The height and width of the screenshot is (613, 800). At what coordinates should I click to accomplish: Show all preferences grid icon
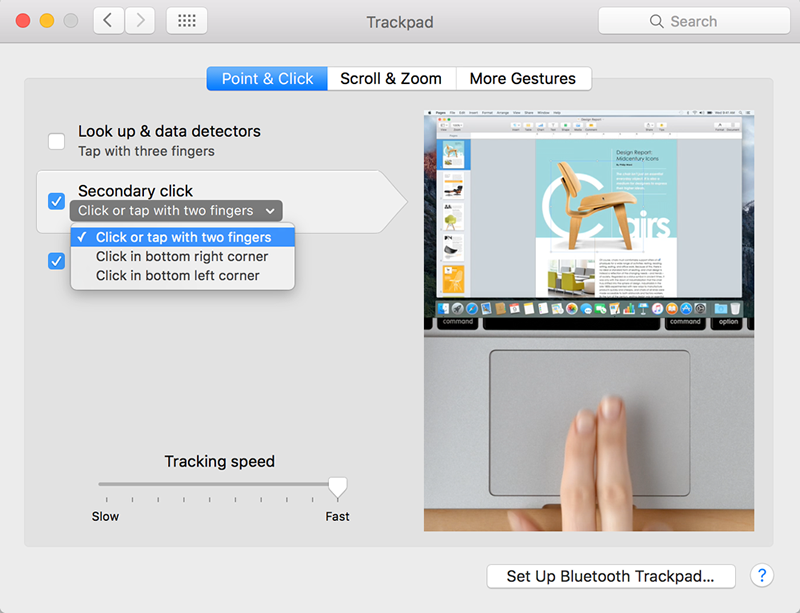click(x=186, y=21)
